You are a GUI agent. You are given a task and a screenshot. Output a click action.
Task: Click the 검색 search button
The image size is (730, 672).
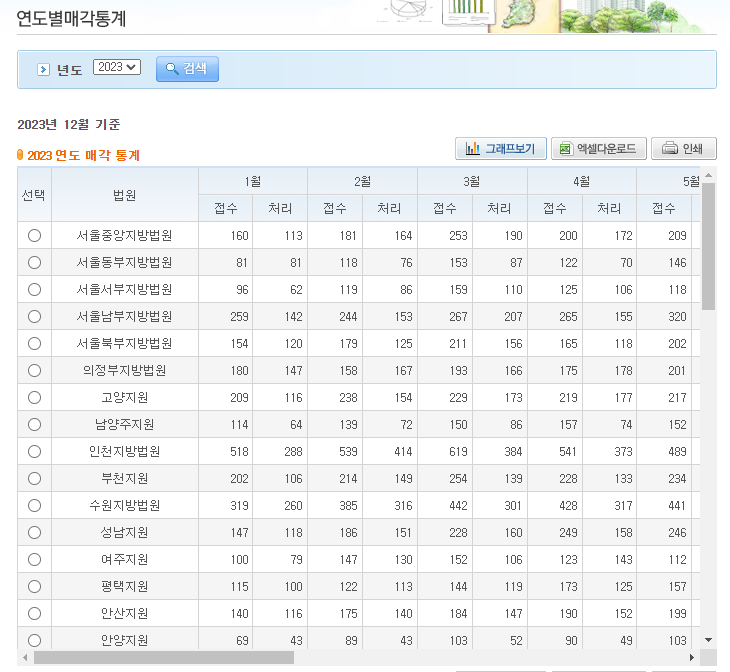tap(187, 69)
